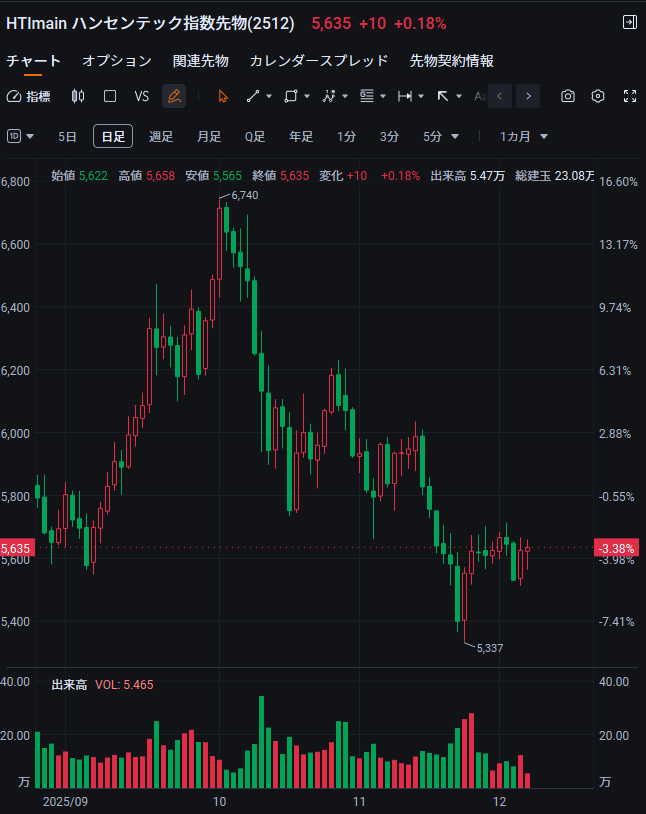
Task: Expand wave pattern tool dropdown
Action: 345,97
